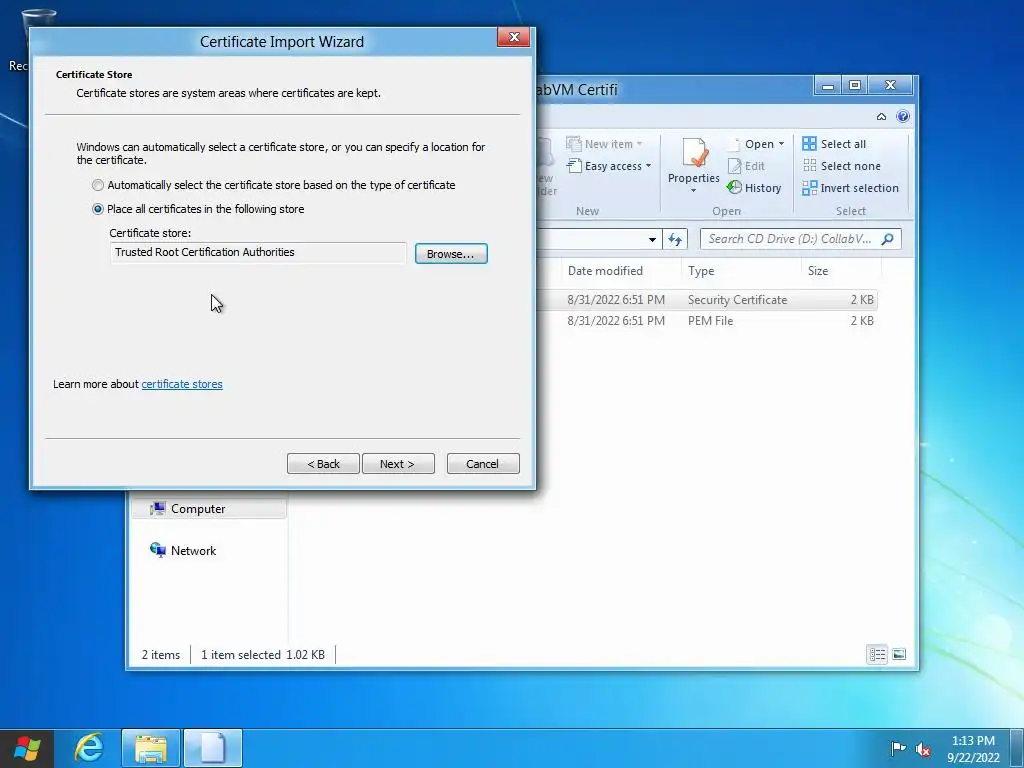This screenshot has width=1024, height=768.
Task: Launch Internet Explorer from the taskbar
Action: (x=89, y=748)
